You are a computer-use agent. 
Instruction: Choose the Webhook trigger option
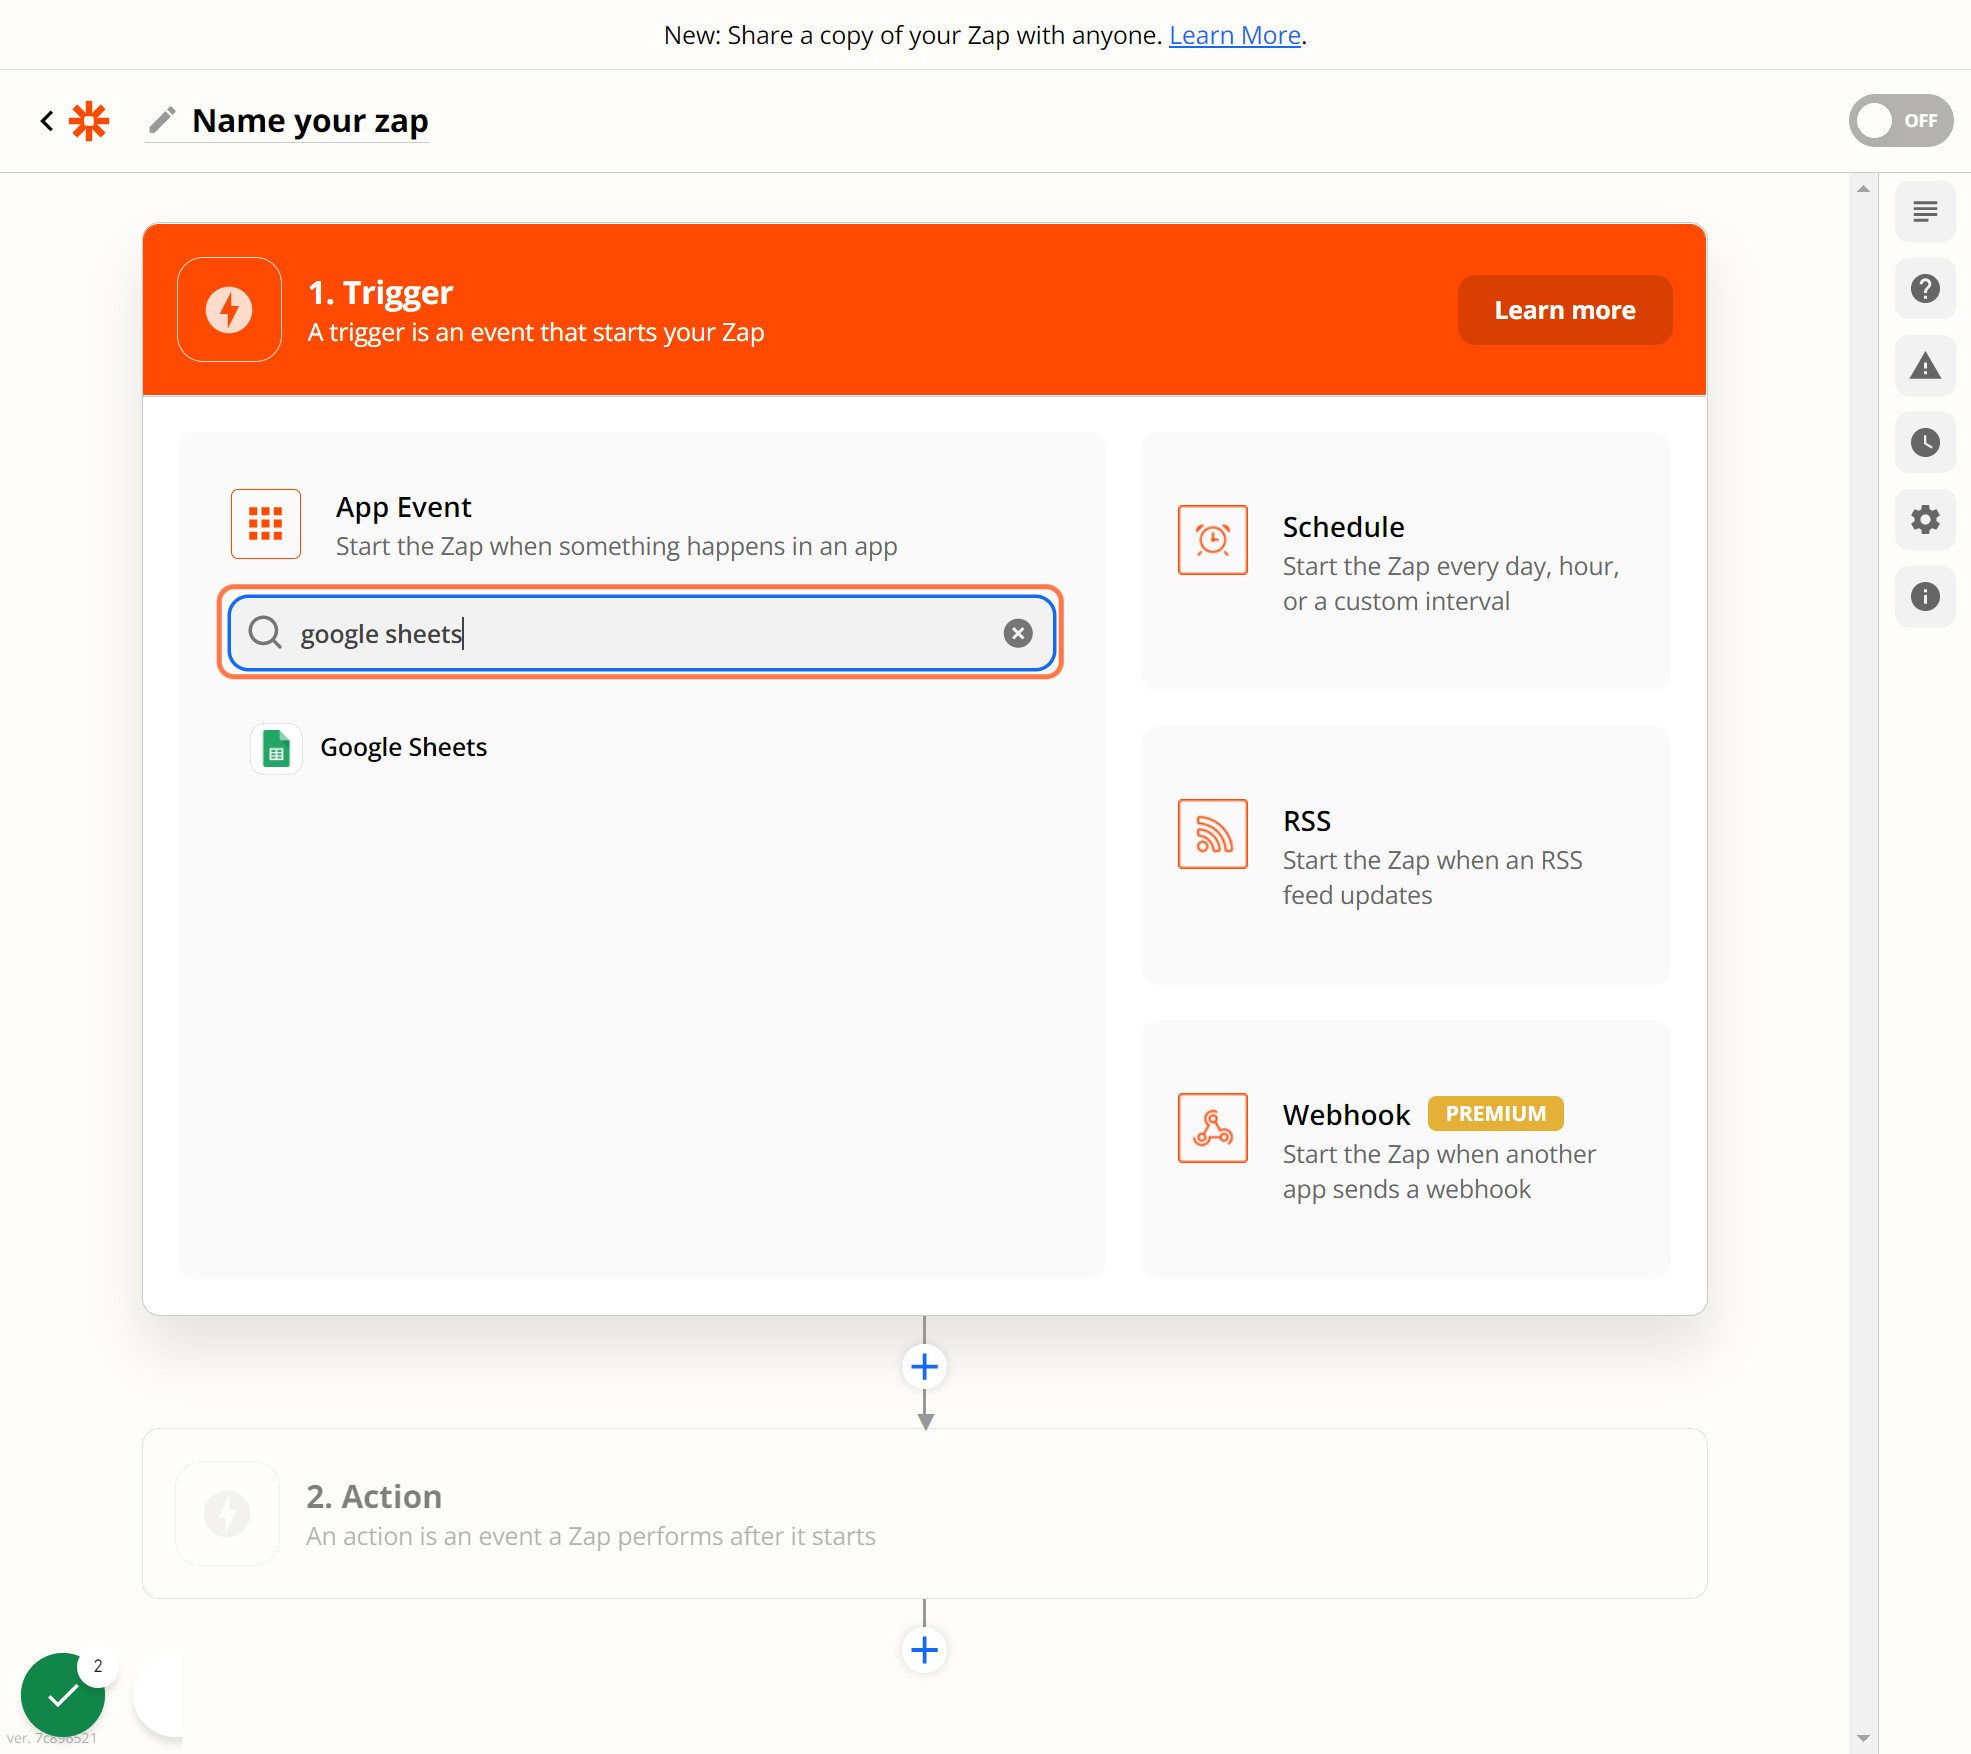coord(1405,1150)
